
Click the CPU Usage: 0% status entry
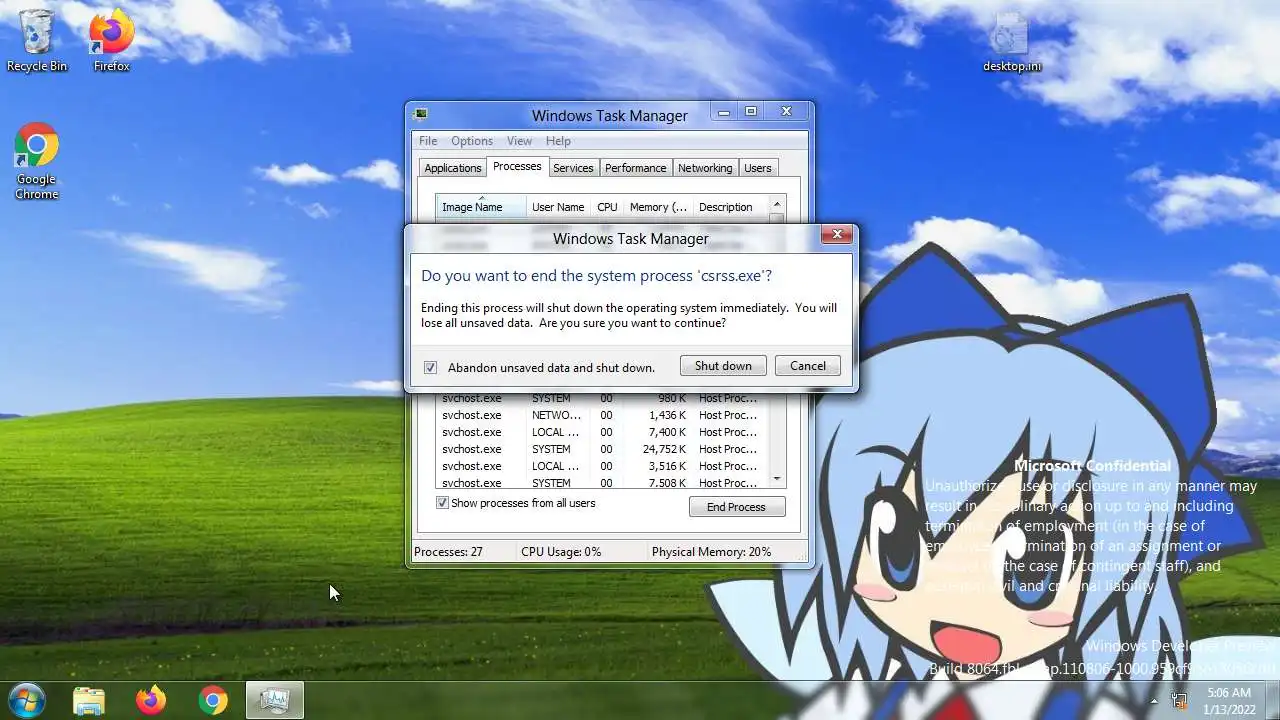581,552
